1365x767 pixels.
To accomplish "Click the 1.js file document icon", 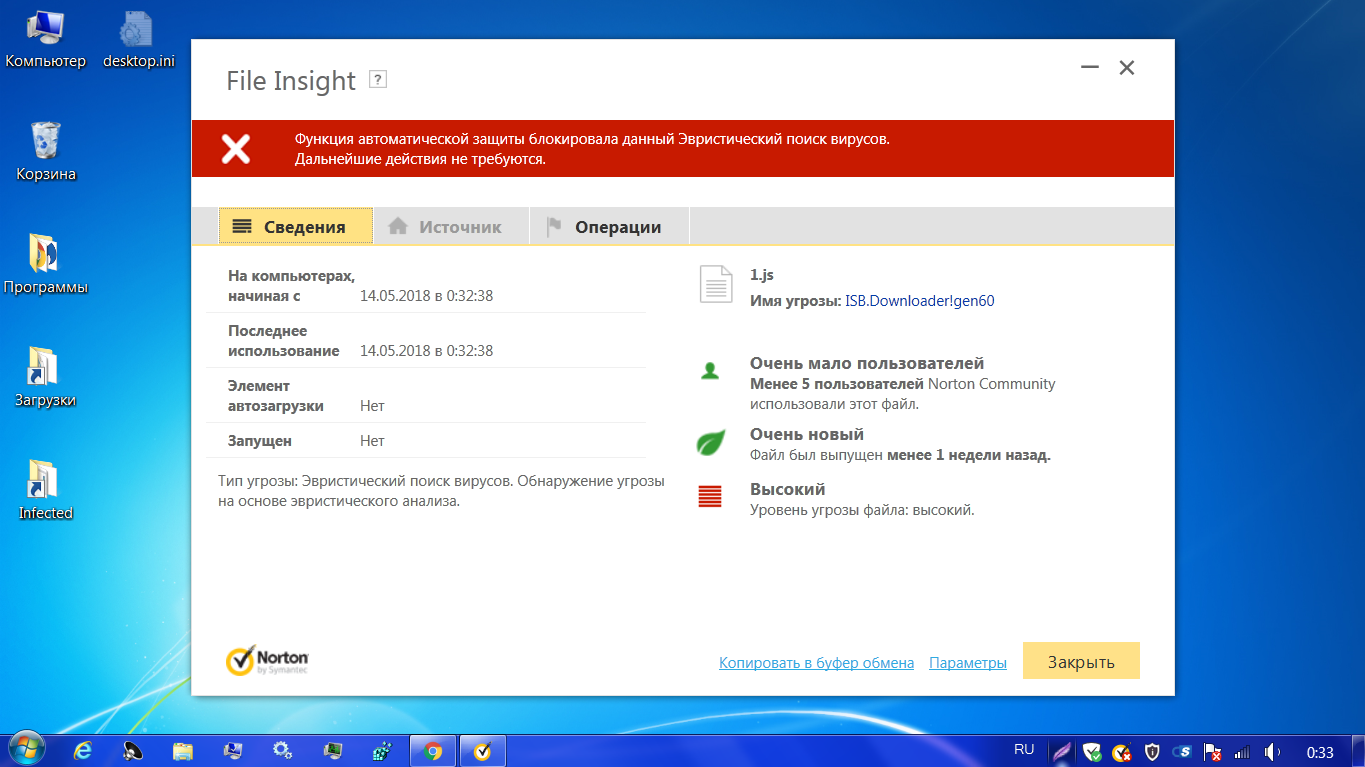I will [714, 285].
